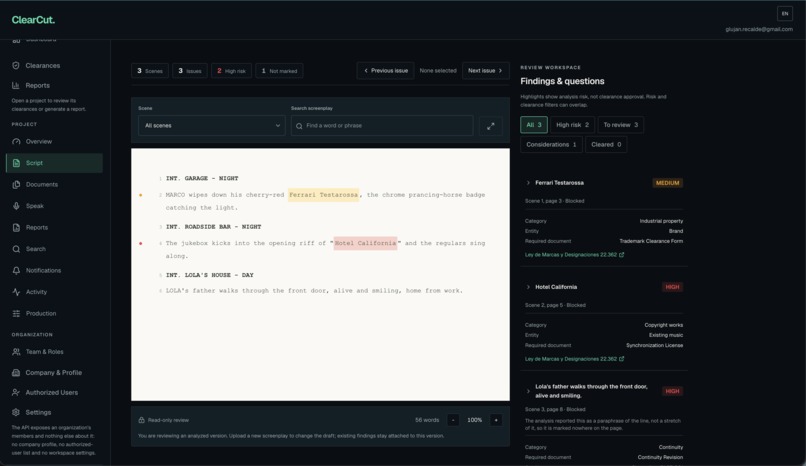The width and height of the screenshot is (806, 466).
Task: Filter findings by To review 3
Action: [x=620, y=125]
